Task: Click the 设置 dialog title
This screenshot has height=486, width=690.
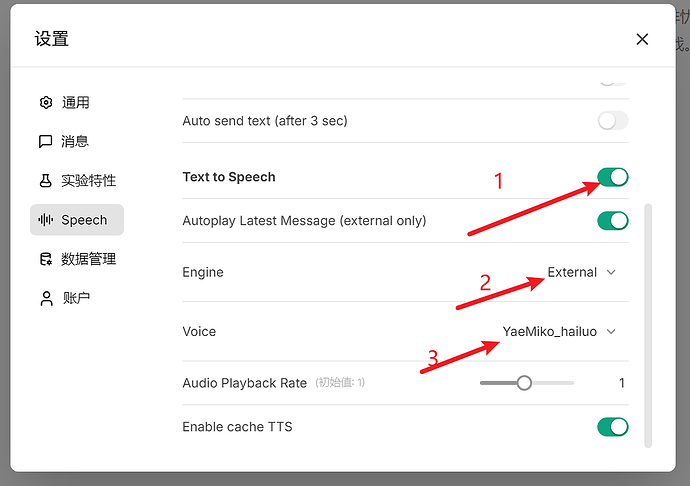Action: 51,39
